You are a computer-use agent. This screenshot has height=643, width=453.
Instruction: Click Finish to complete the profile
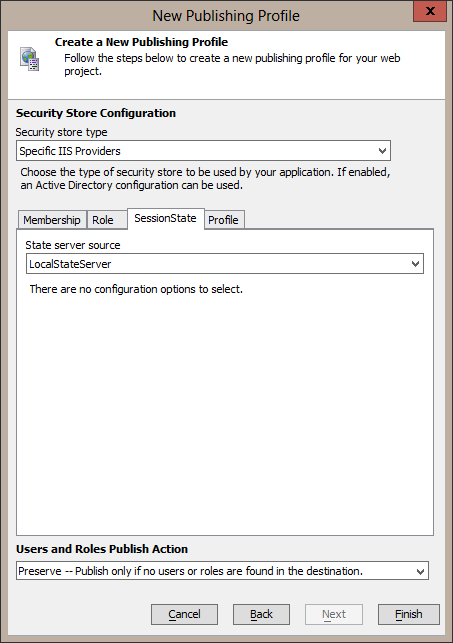(x=409, y=614)
